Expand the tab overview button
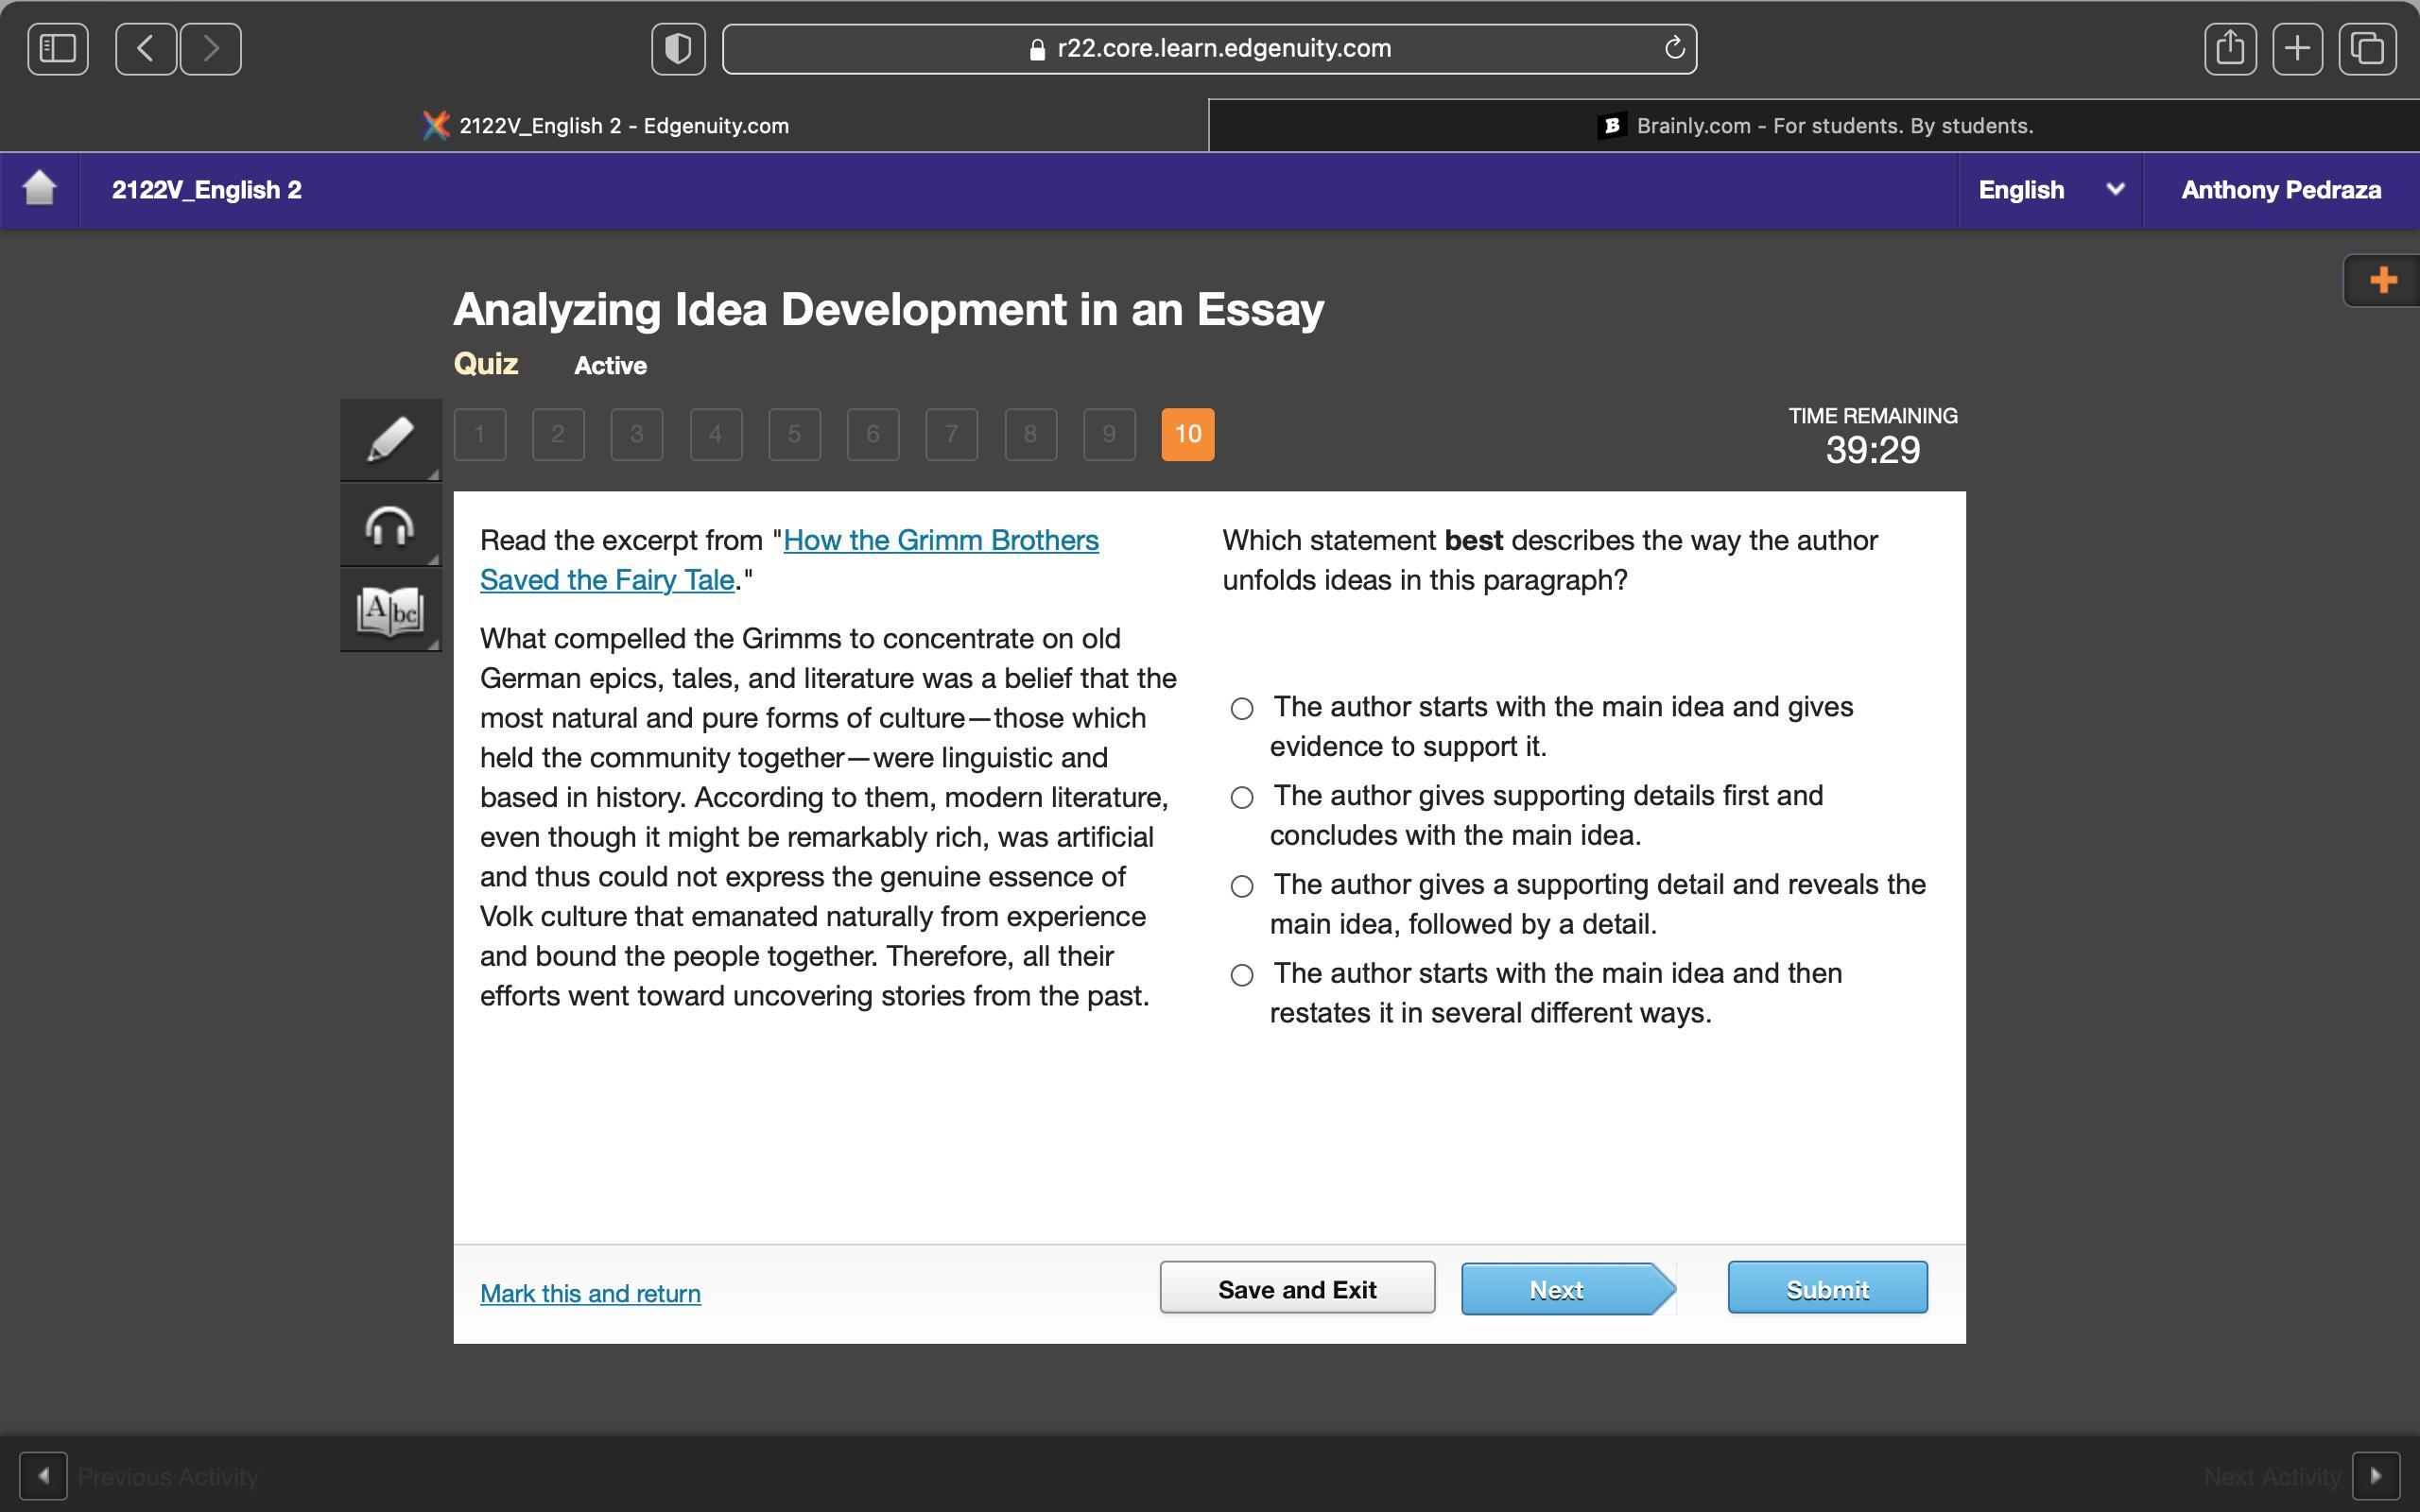Screen dimensions: 2420x1512 [x=2366, y=48]
